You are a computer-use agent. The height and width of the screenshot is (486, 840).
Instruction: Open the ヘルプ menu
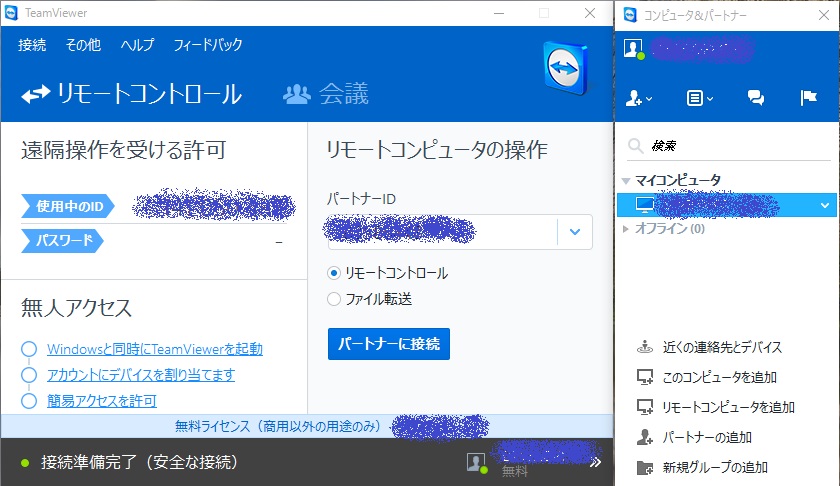pos(137,44)
